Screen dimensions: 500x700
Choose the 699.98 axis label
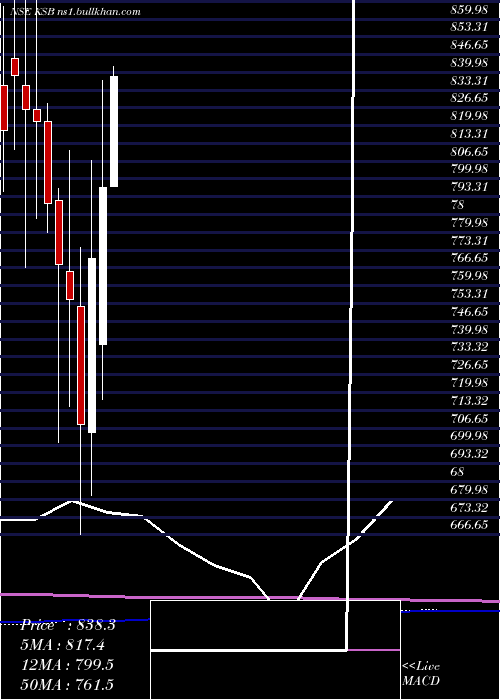click(469, 436)
